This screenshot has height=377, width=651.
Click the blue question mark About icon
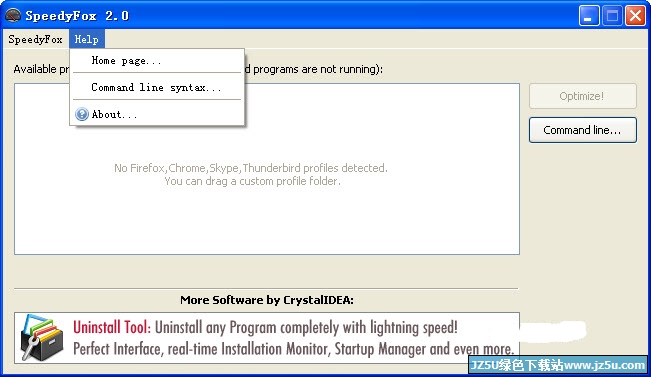82,114
